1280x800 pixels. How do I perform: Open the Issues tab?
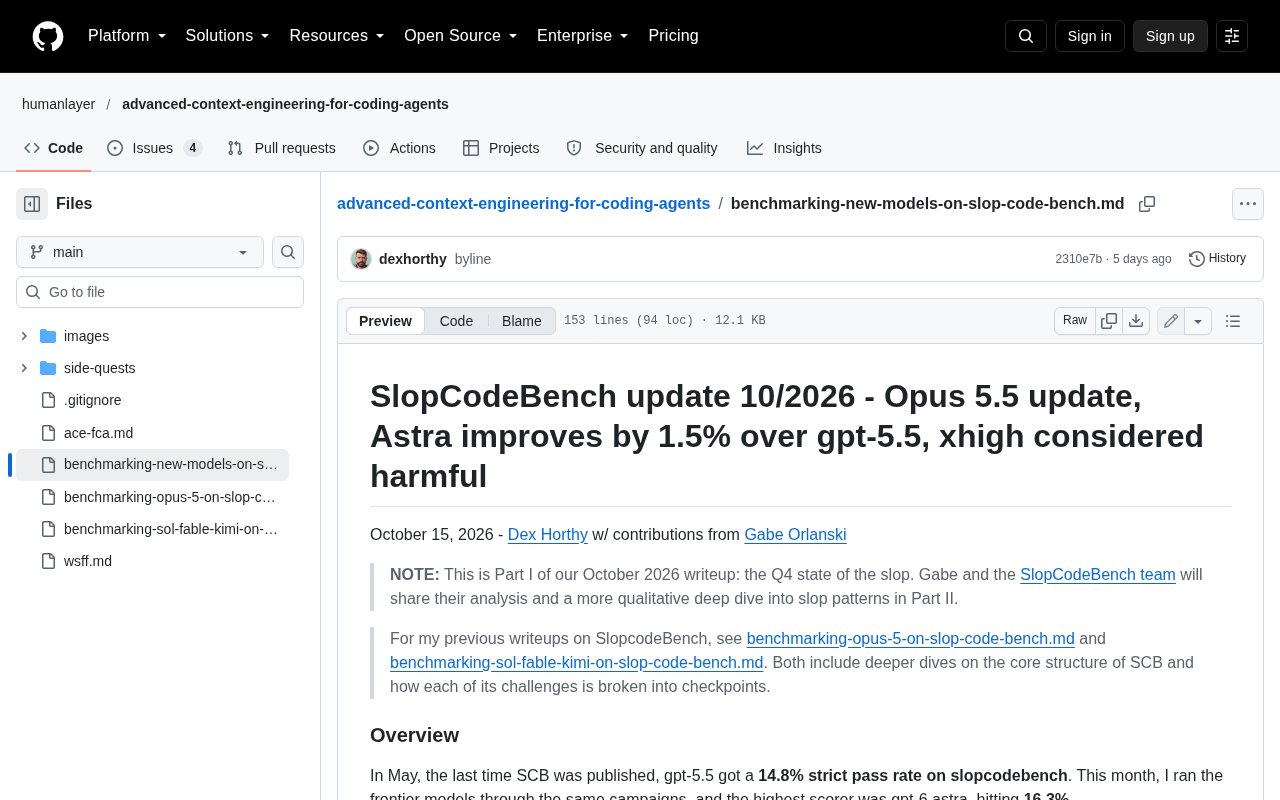(155, 148)
